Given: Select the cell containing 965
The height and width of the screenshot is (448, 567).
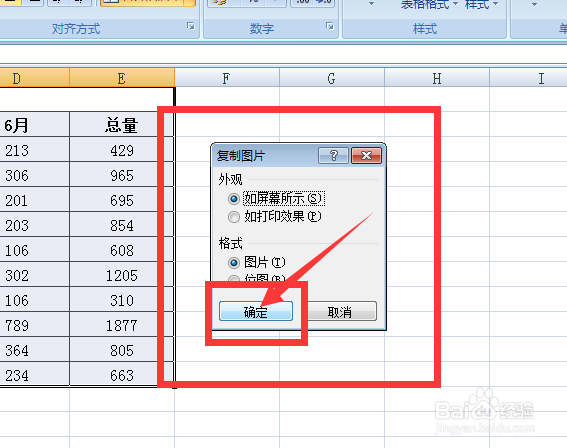Looking at the screenshot, I should [x=122, y=175].
